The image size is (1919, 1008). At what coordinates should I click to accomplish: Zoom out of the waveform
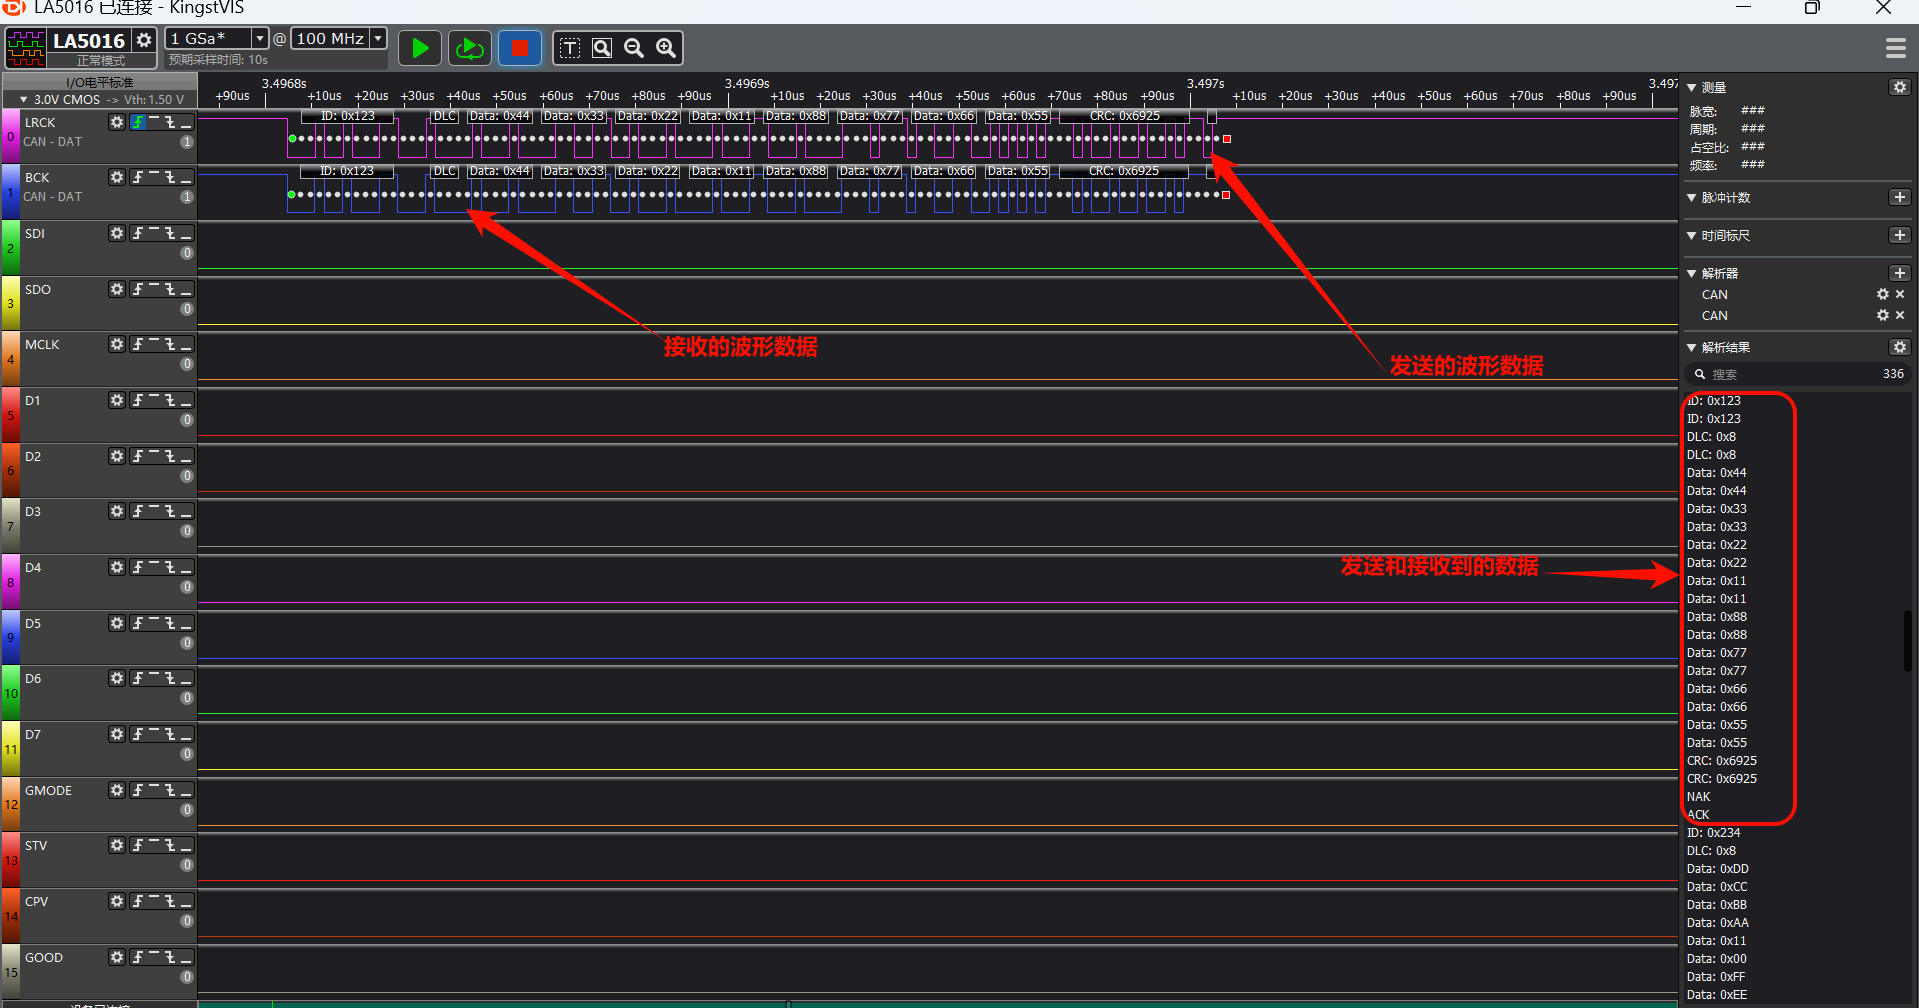coord(634,48)
